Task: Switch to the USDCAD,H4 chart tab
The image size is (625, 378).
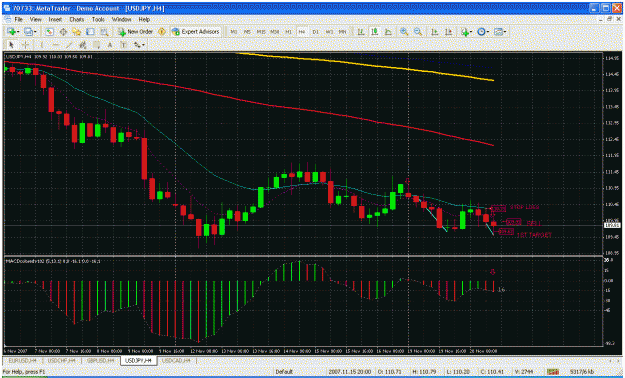Action: click(x=176, y=360)
